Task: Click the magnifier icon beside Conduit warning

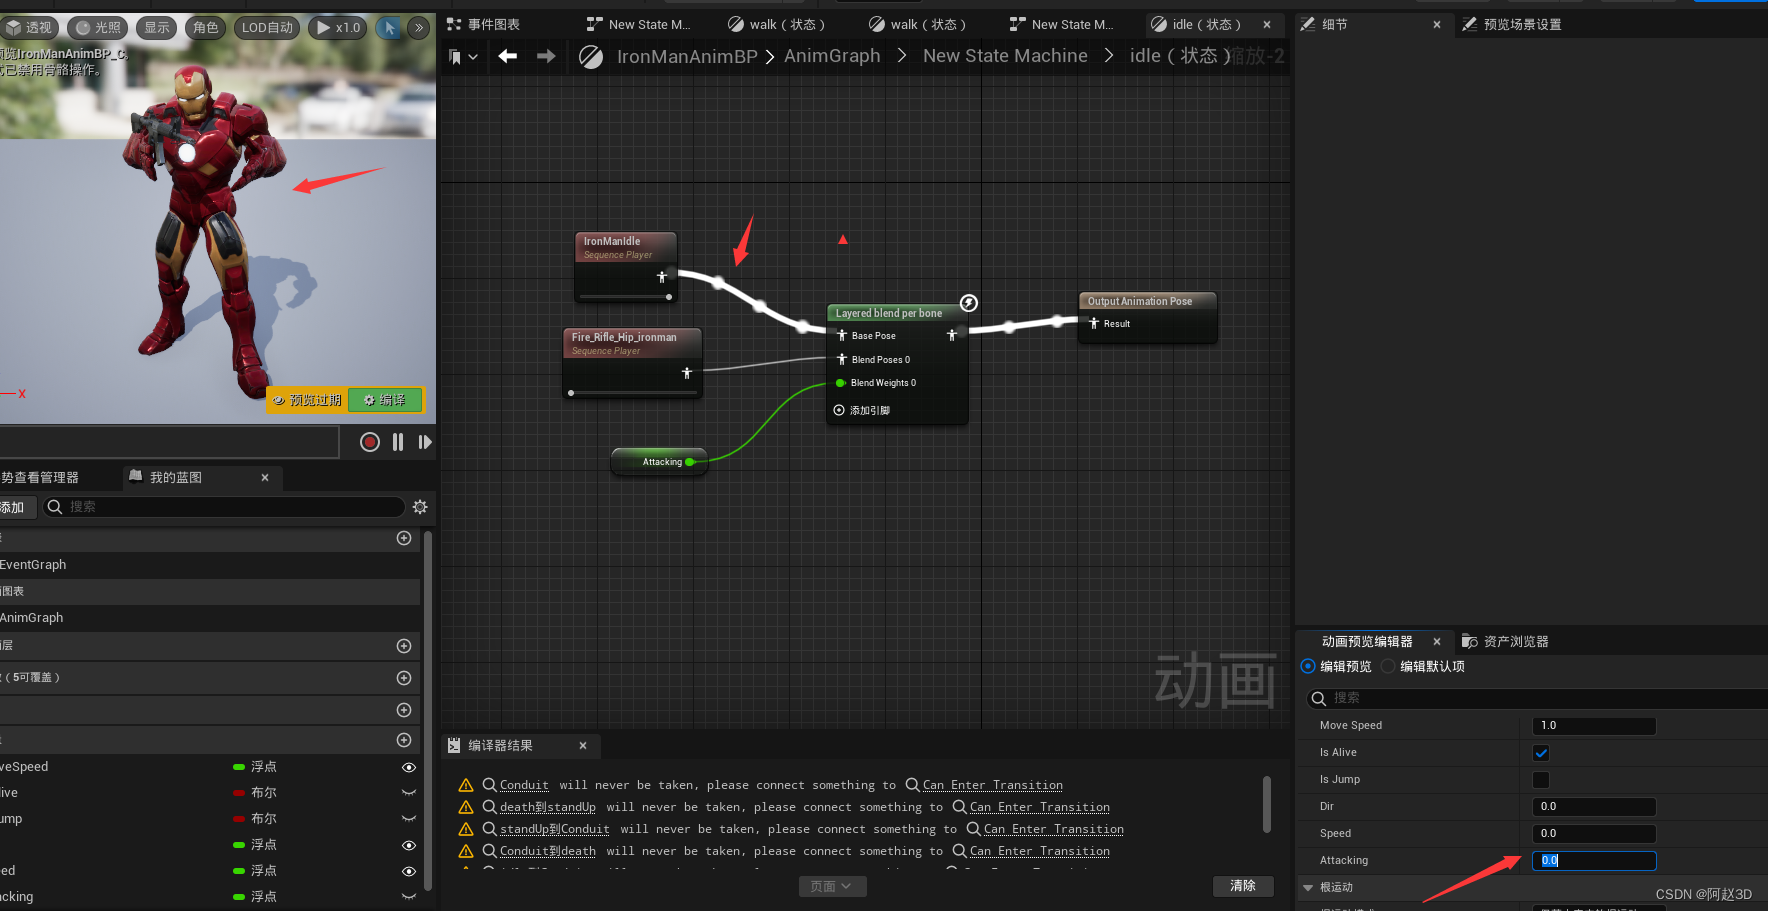Action: [x=489, y=785]
